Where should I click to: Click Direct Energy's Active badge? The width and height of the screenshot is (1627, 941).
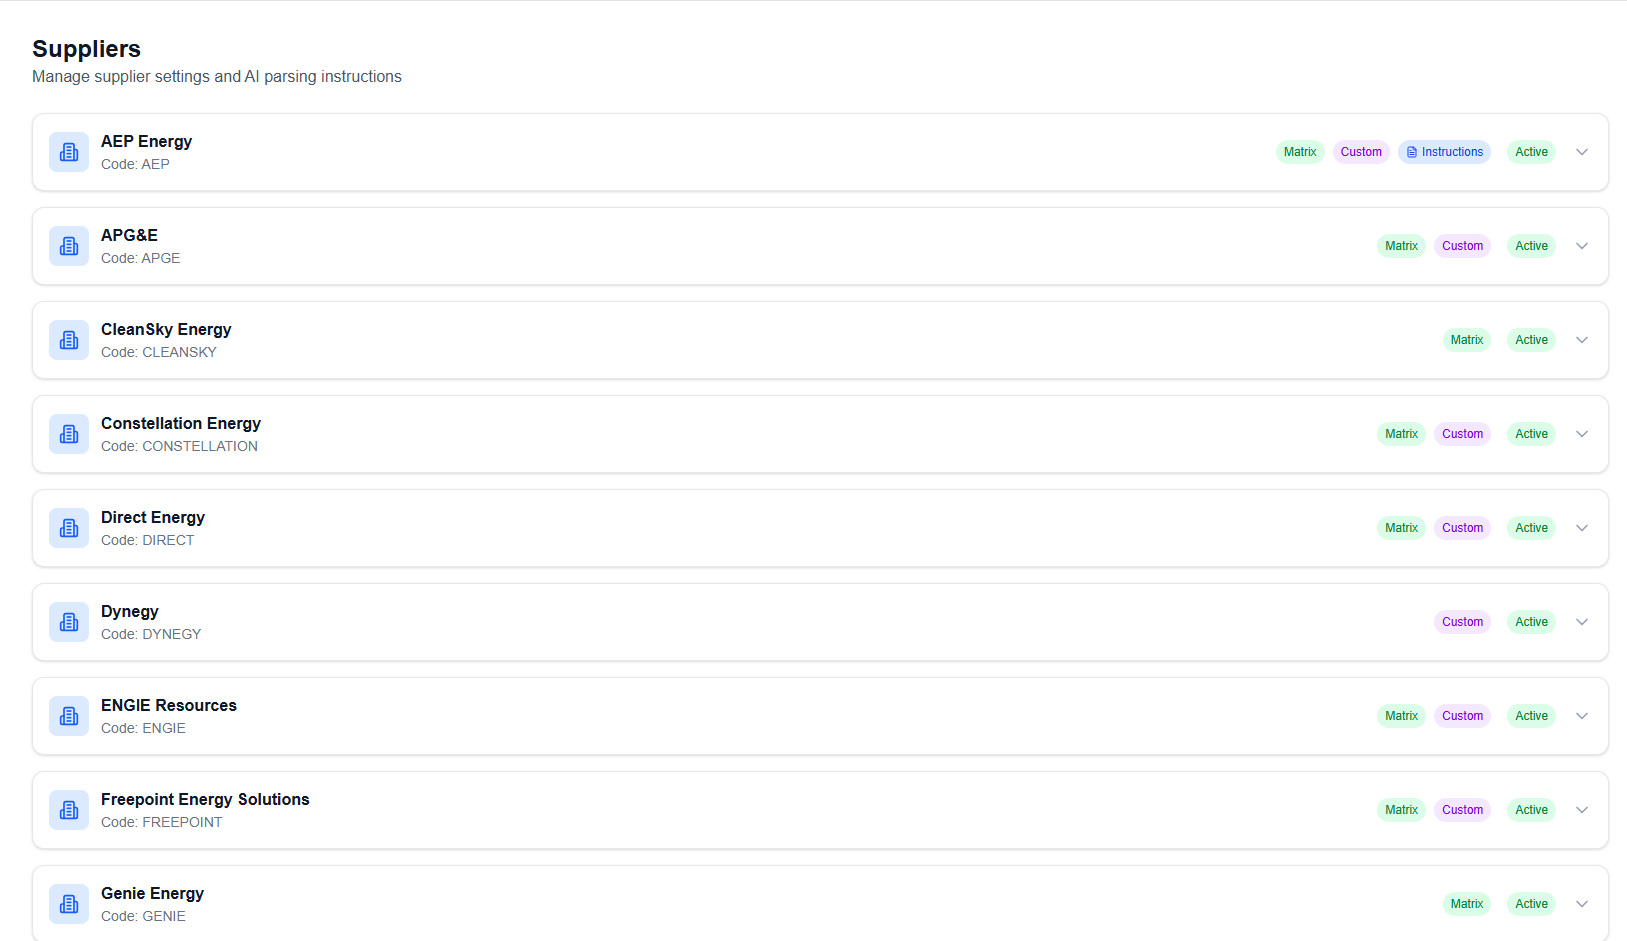tap(1531, 528)
